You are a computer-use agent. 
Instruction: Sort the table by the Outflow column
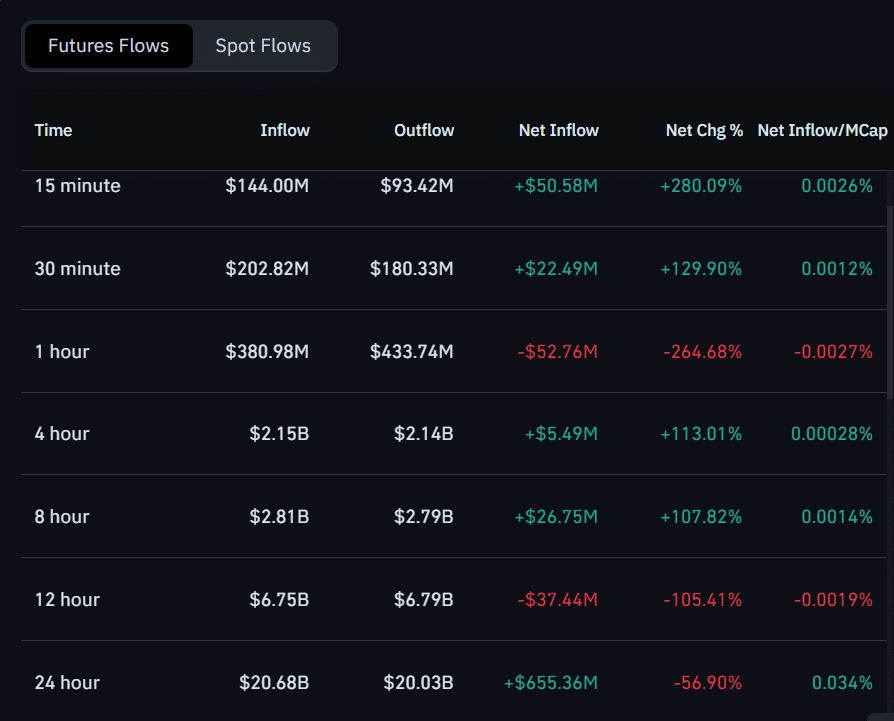(x=423, y=130)
